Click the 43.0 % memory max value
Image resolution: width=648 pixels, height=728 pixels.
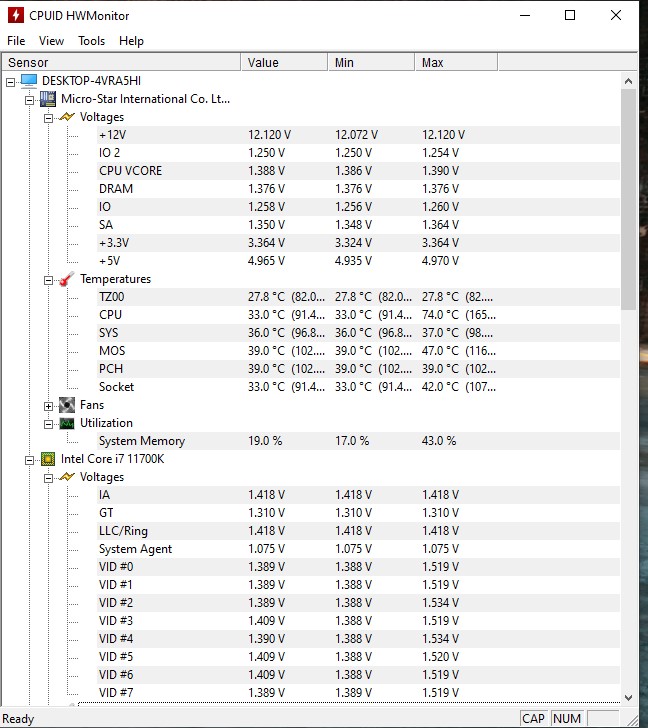pos(439,441)
